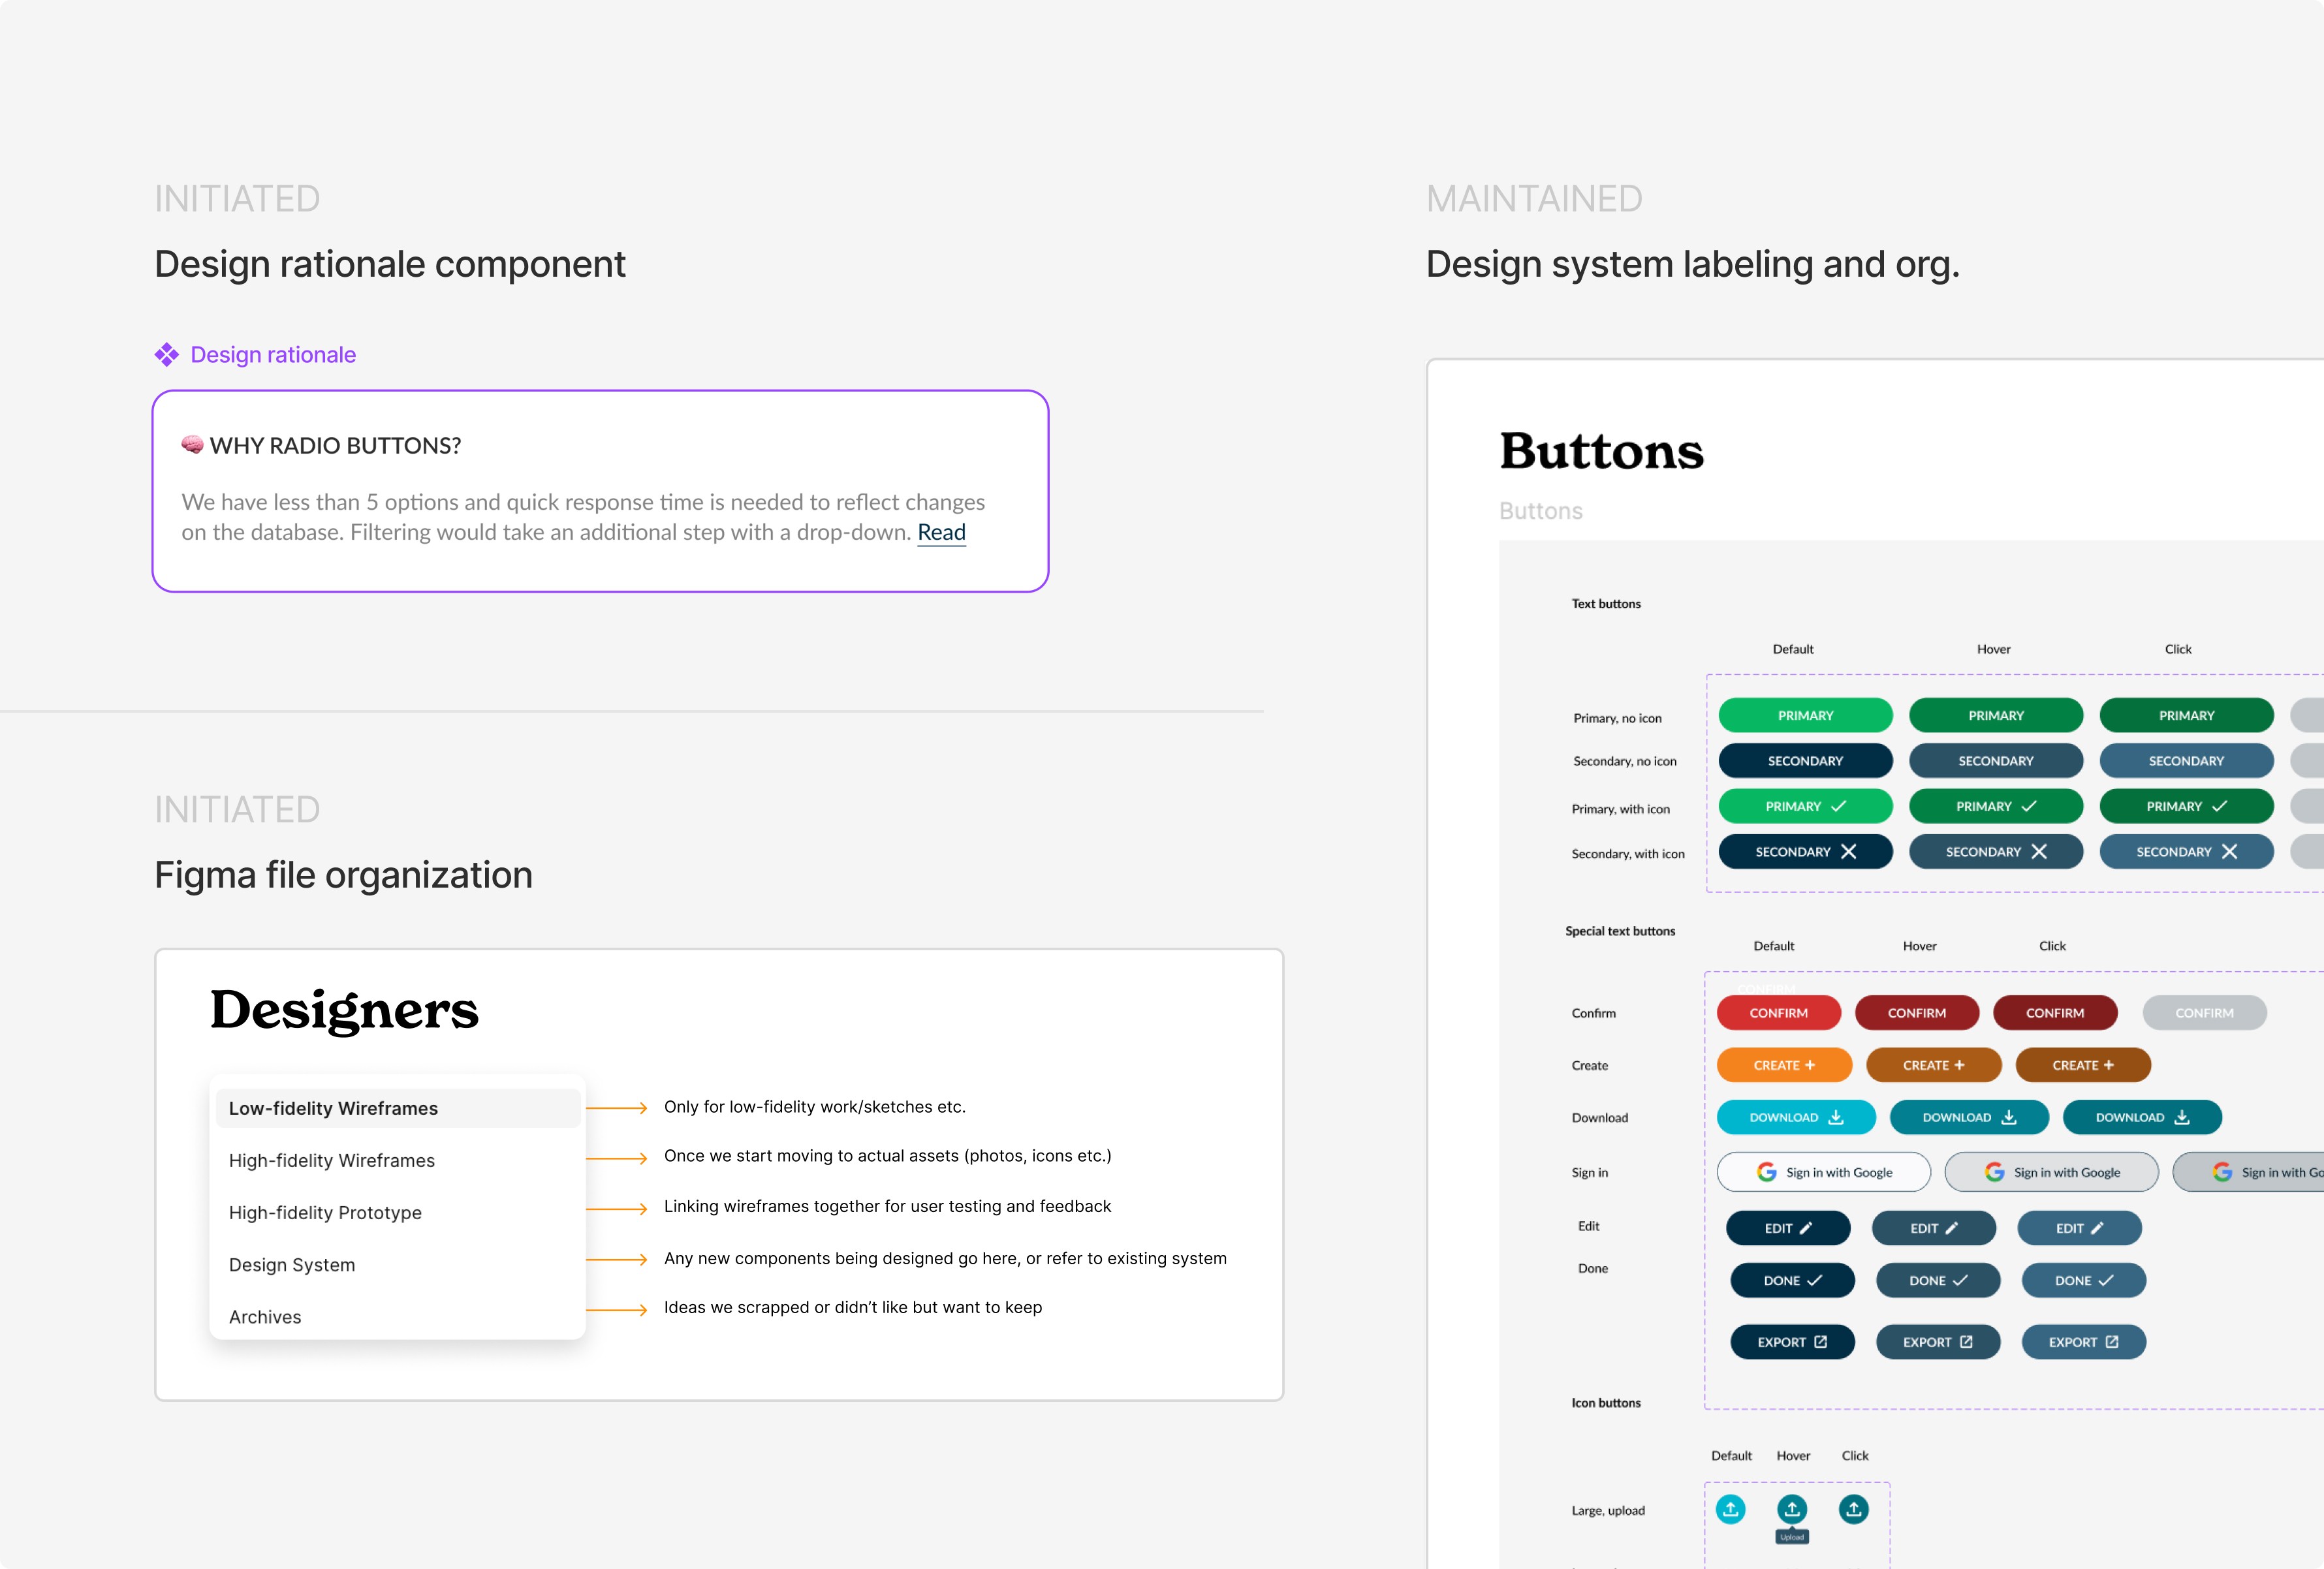Click the brain emoji beside WHY RADIO BUTTONS
Image resolution: width=2324 pixels, height=1569 pixels.
click(x=192, y=445)
